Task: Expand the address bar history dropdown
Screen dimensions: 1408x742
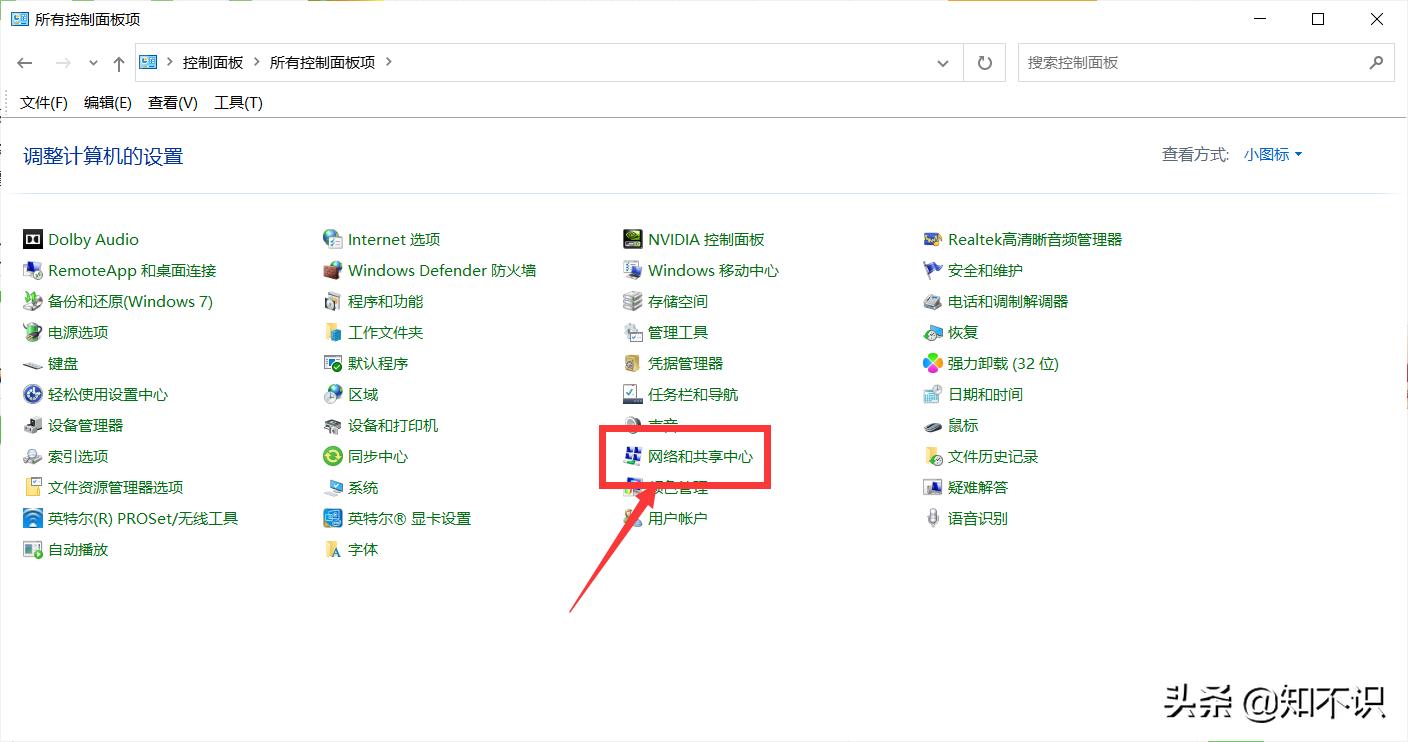Action: click(942, 62)
